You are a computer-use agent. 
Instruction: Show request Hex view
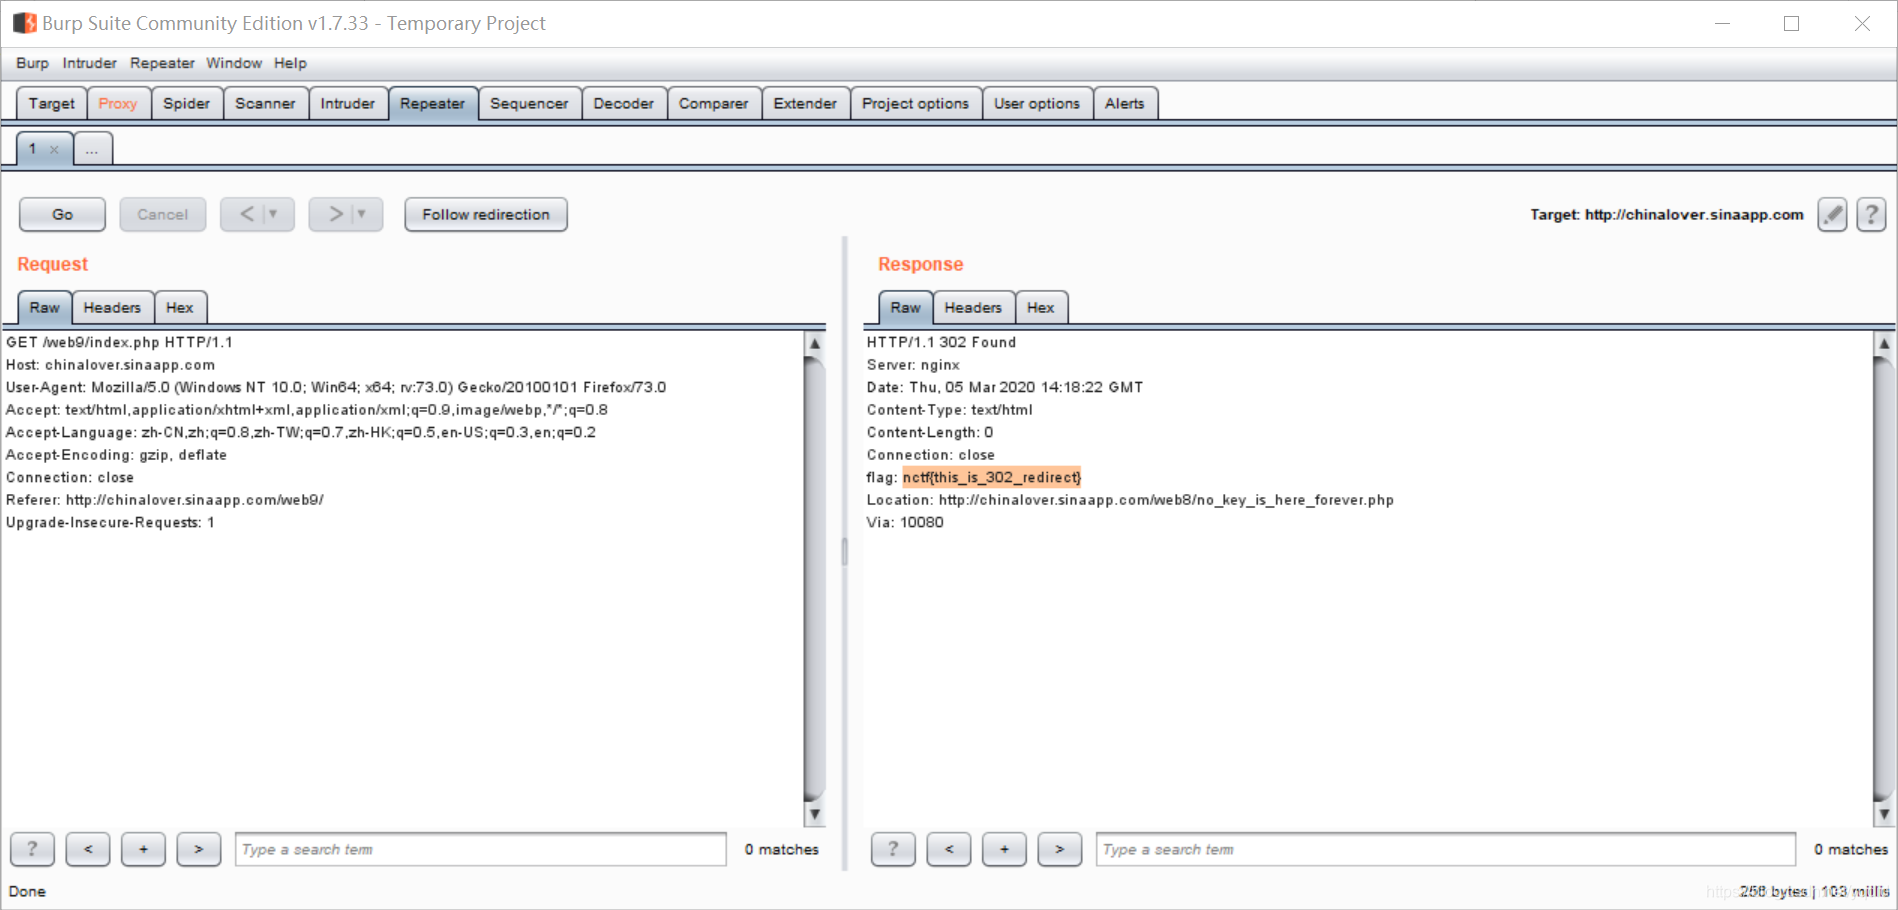point(180,307)
